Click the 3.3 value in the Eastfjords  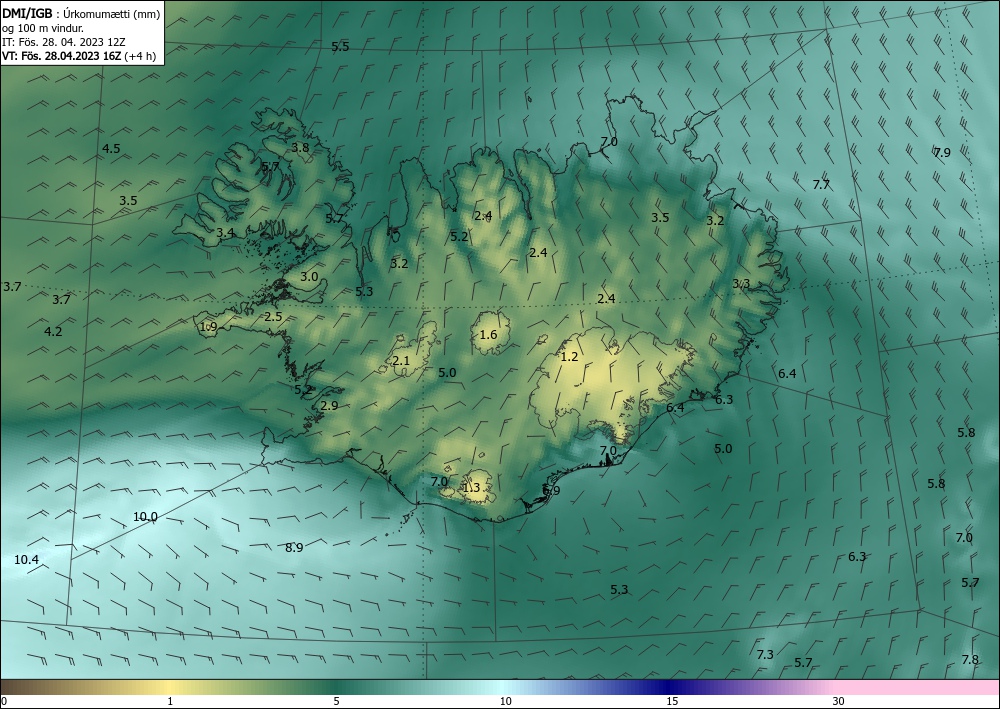(x=741, y=284)
